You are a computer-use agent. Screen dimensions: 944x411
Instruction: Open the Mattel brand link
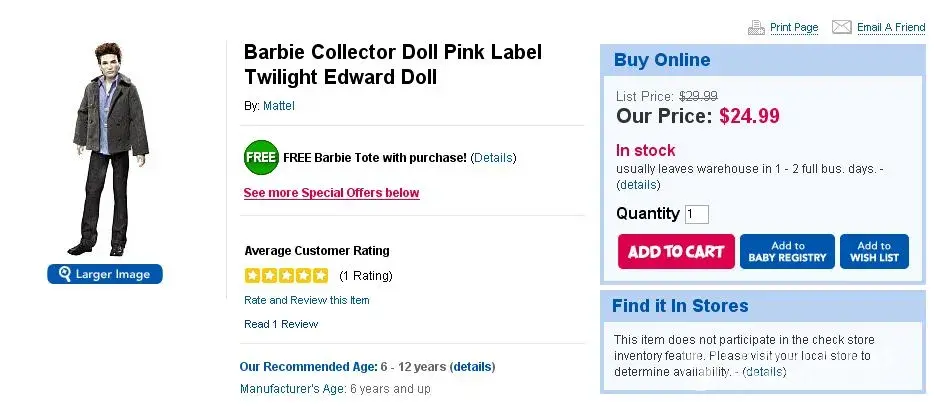(x=279, y=105)
